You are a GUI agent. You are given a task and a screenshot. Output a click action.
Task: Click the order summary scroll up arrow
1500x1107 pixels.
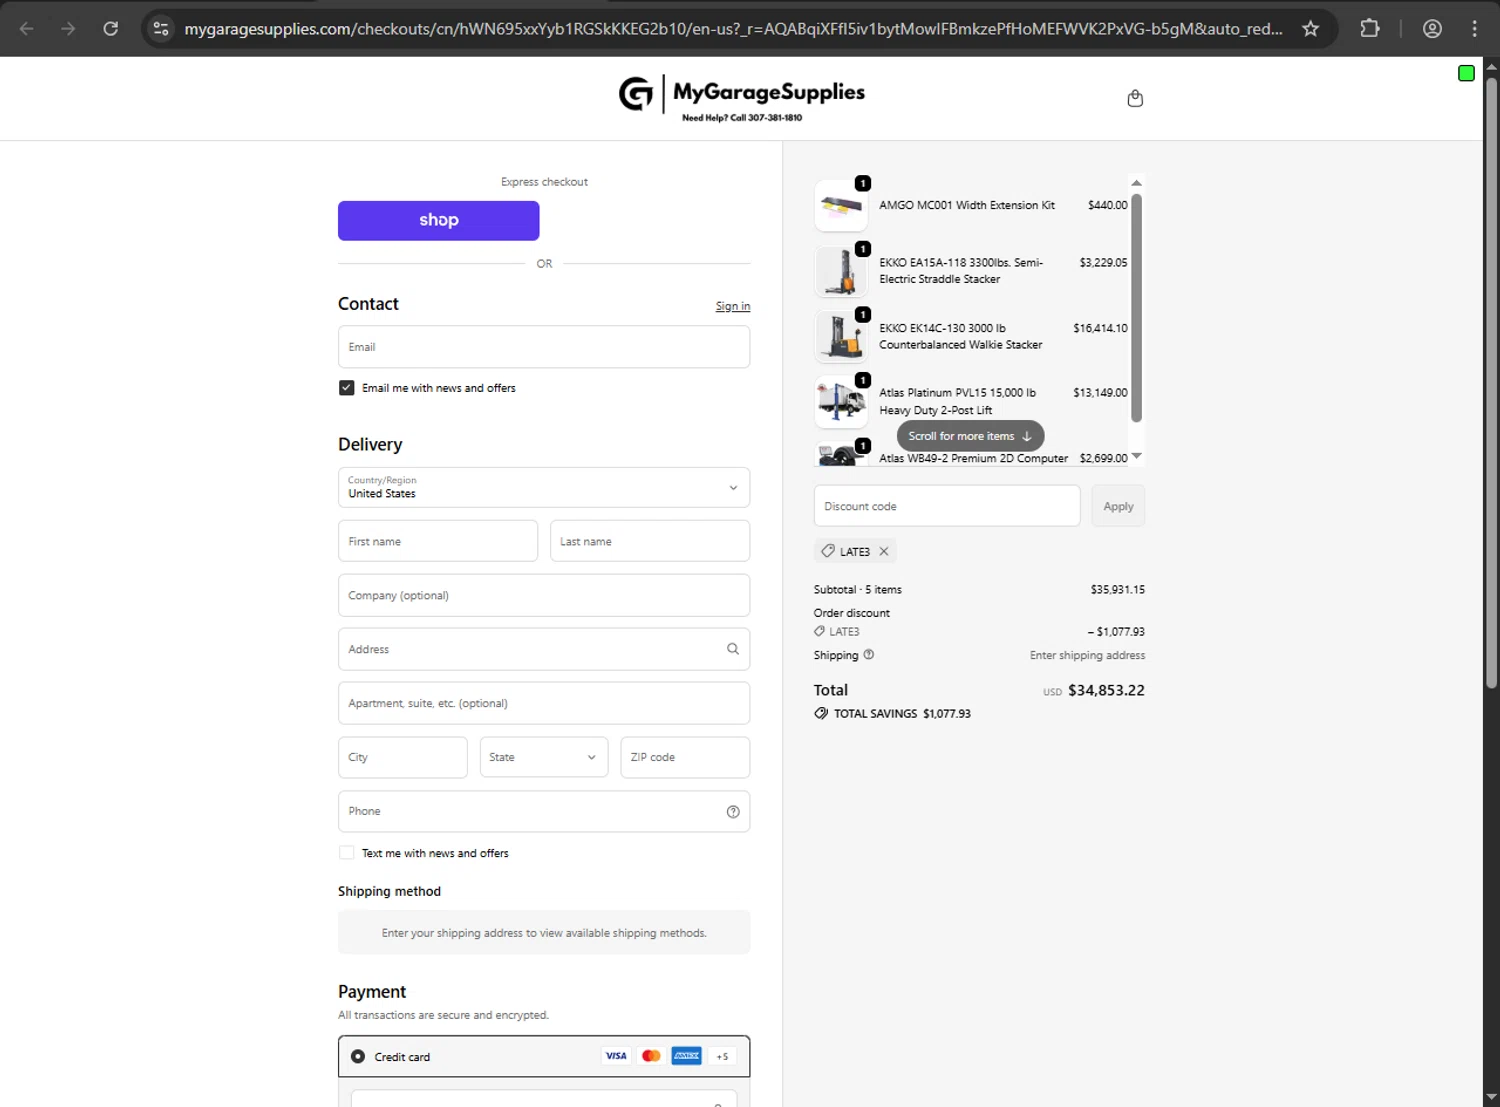point(1136,183)
